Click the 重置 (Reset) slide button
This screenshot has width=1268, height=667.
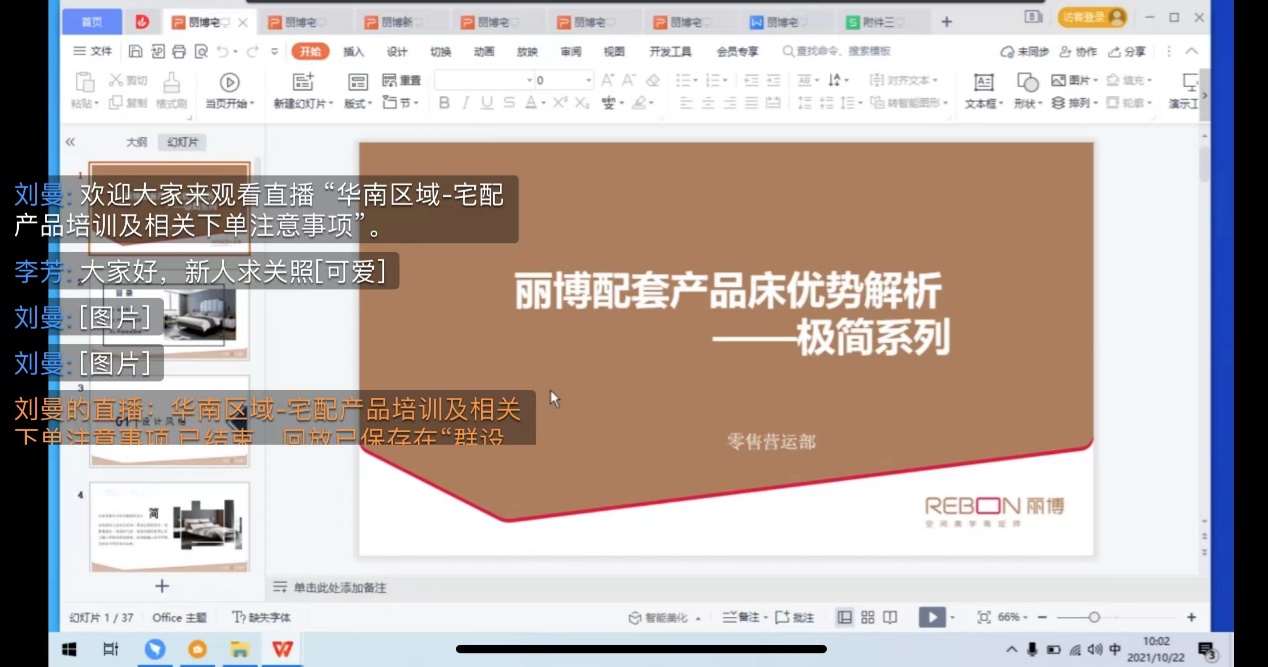pyautogui.click(x=402, y=80)
